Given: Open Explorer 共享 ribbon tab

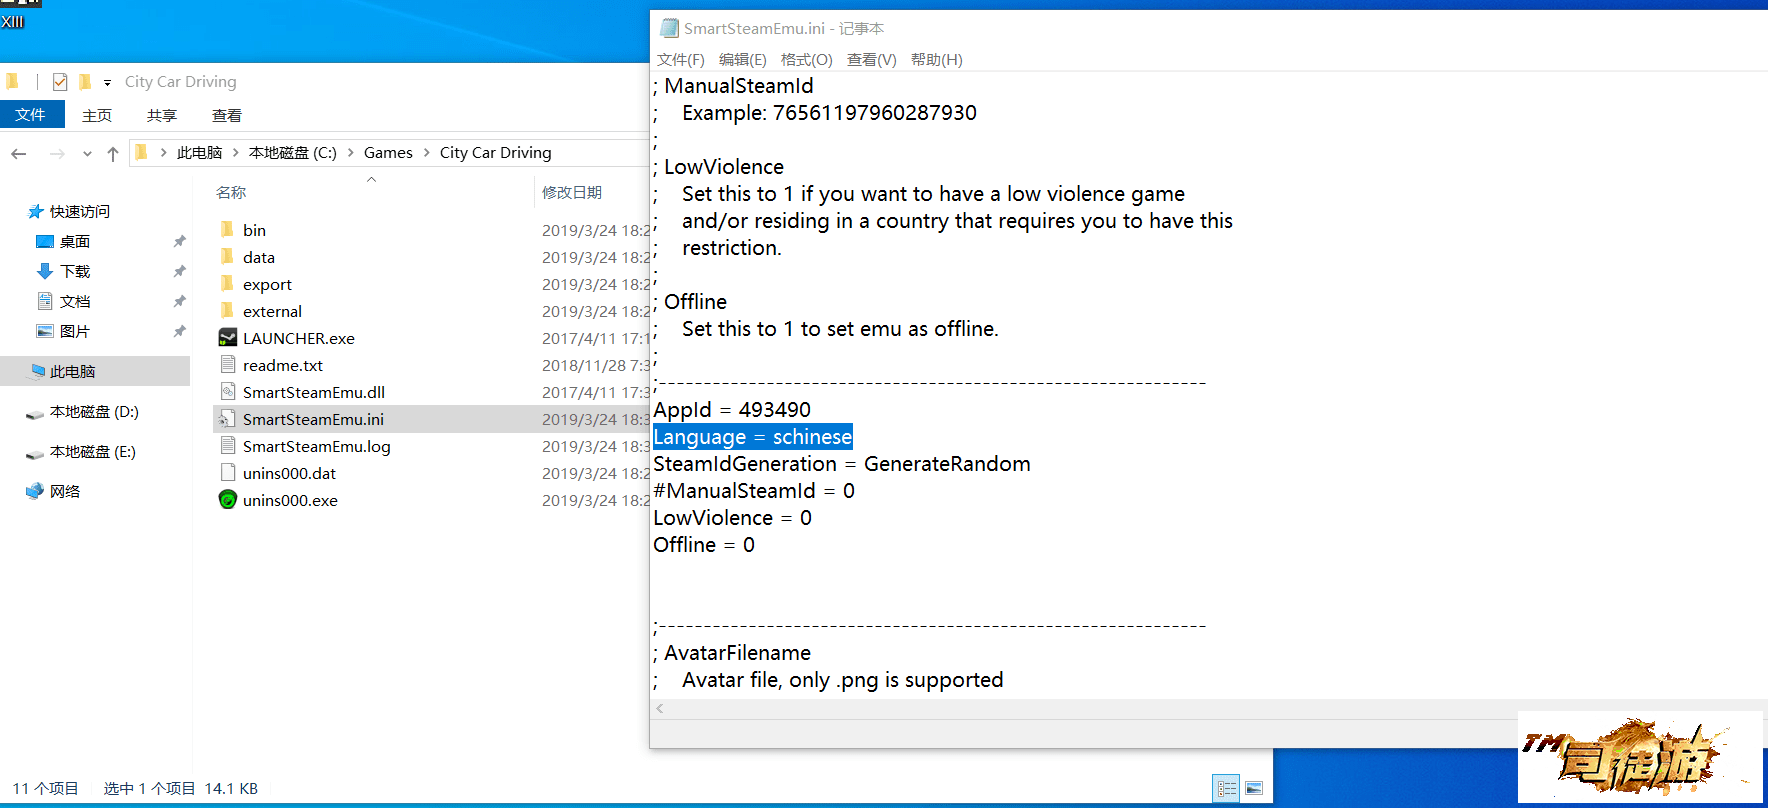Looking at the screenshot, I should tap(162, 115).
